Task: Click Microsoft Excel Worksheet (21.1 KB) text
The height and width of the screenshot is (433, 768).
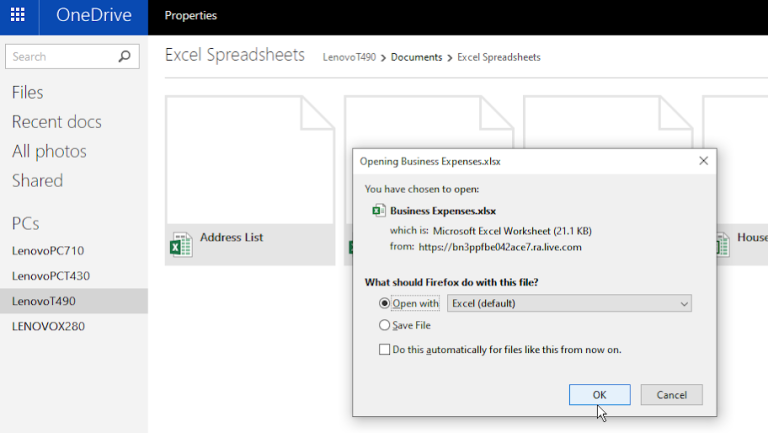Action: click(512, 231)
